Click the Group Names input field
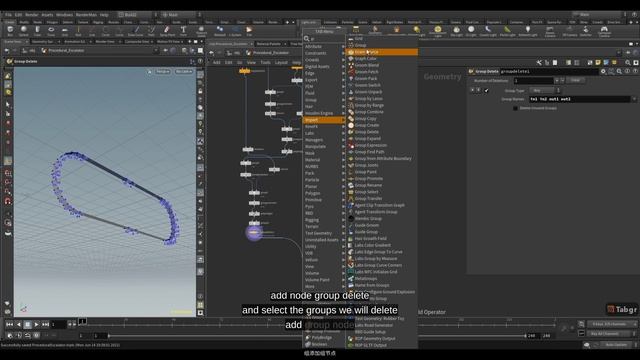Screen dimensions: 640x360 [x=580, y=99]
